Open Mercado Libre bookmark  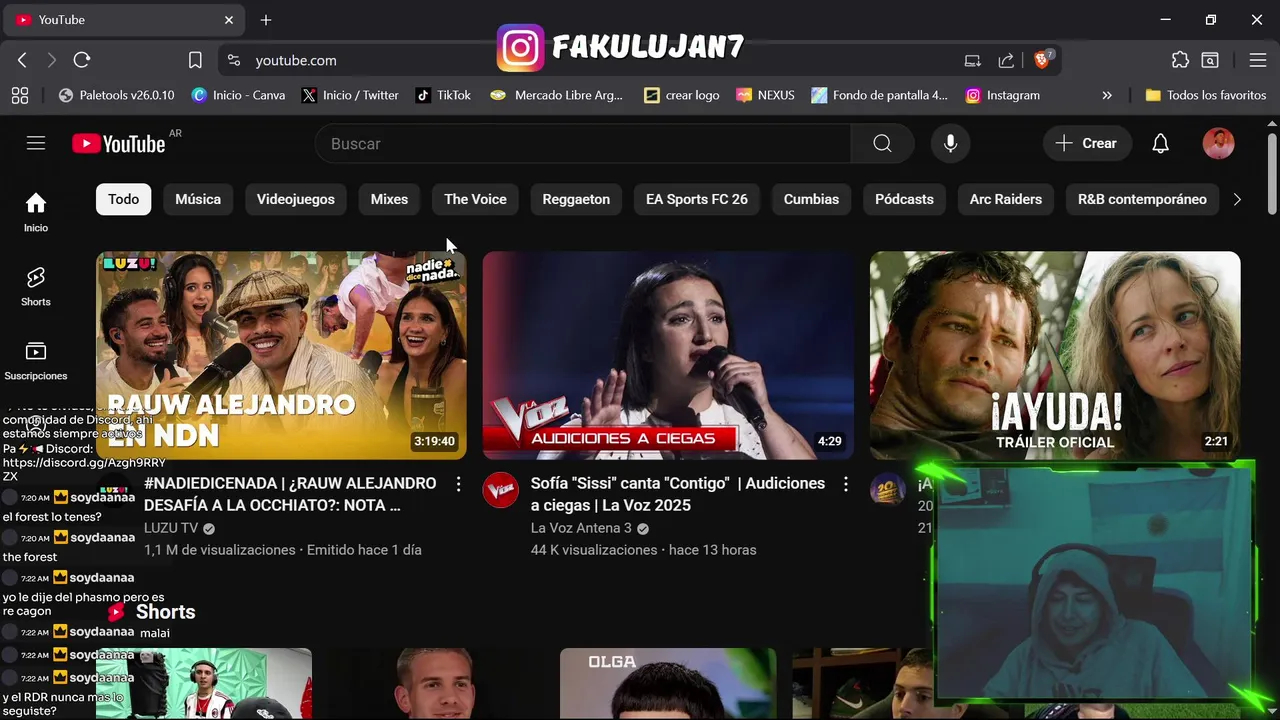pos(556,95)
